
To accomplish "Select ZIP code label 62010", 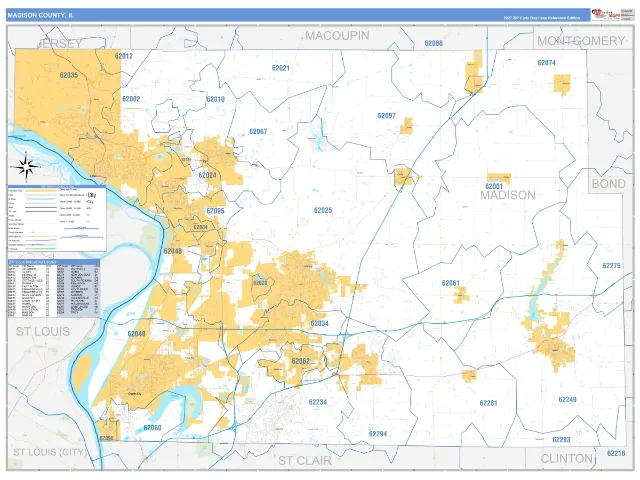I will (216, 99).
